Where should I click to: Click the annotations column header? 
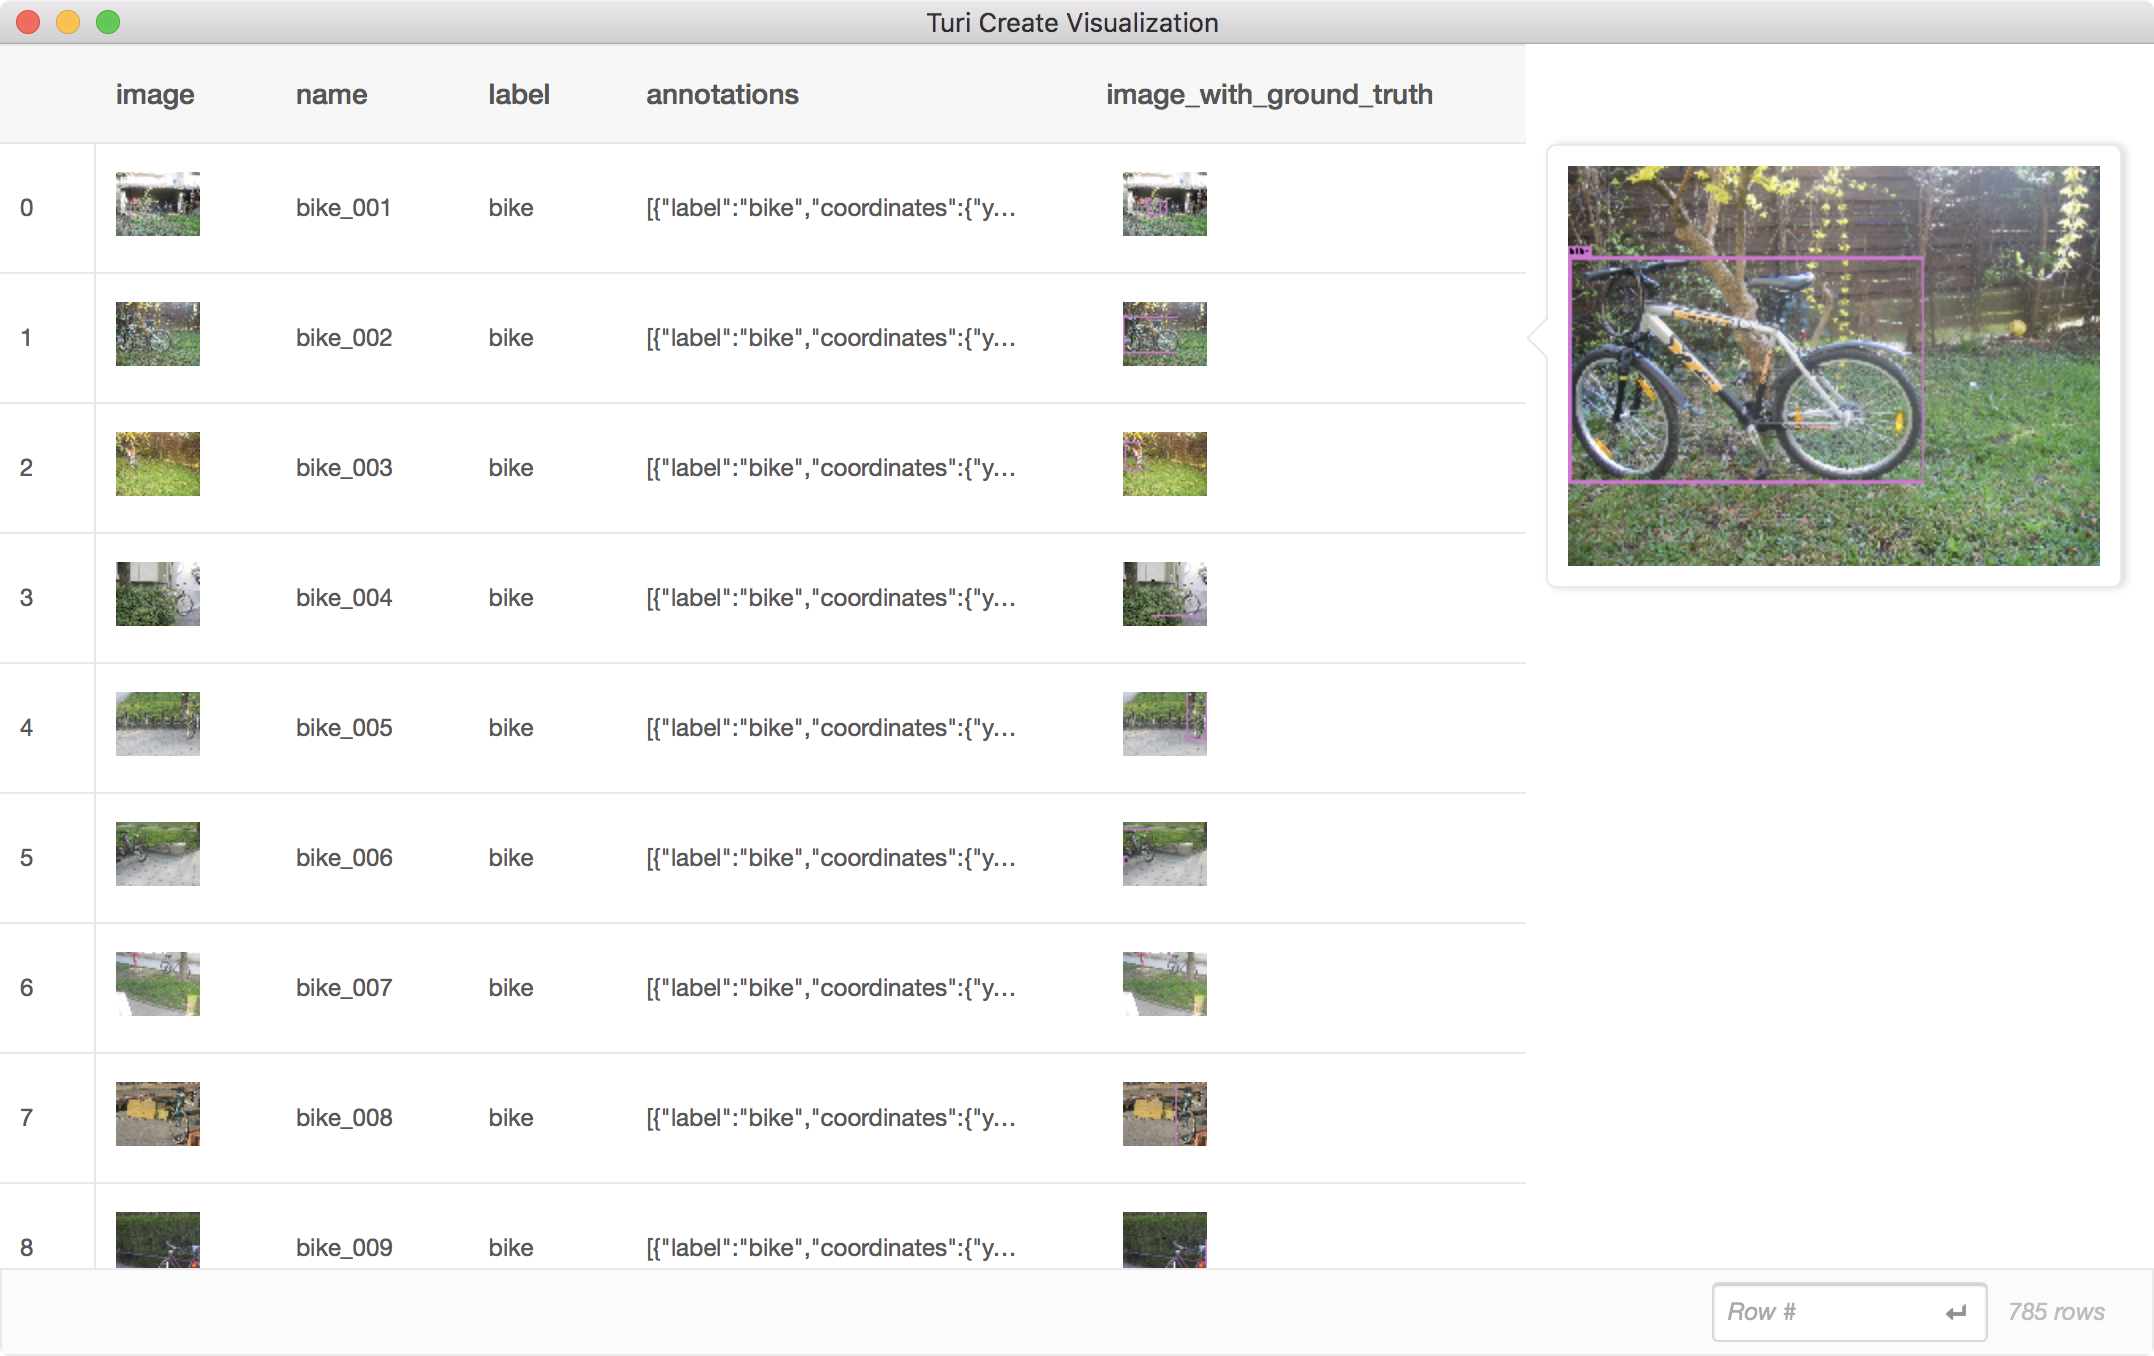[x=722, y=95]
